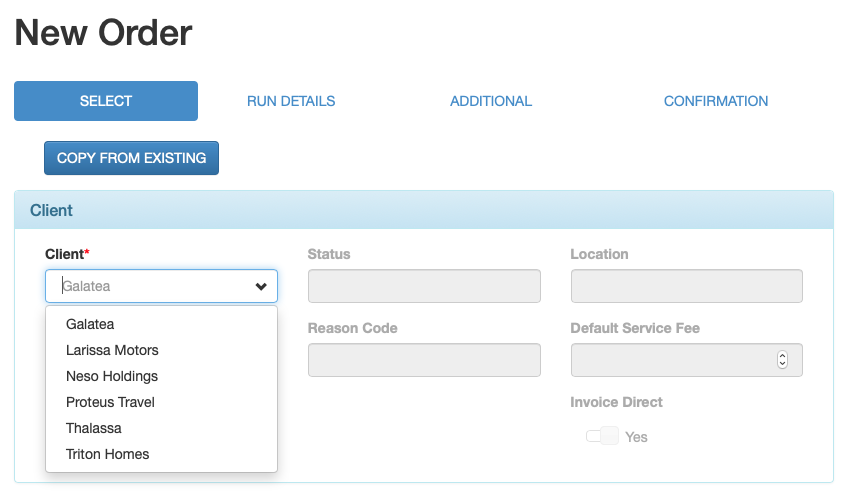Click the Reason Code field

[424, 360]
